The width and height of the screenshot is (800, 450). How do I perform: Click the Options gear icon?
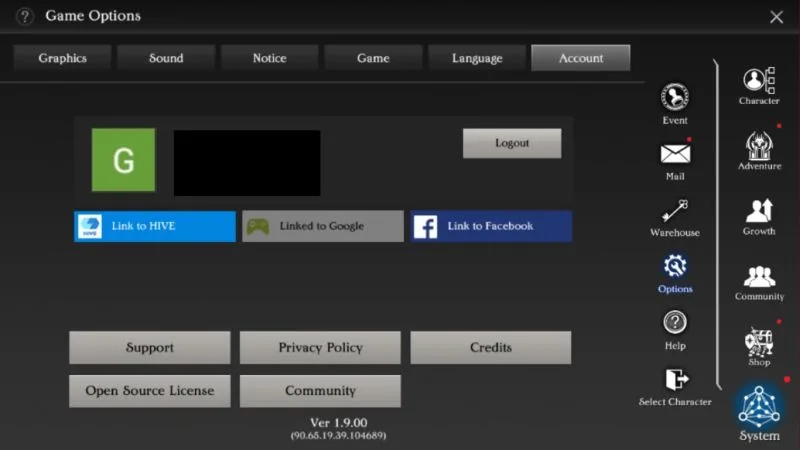tap(675, 267)
